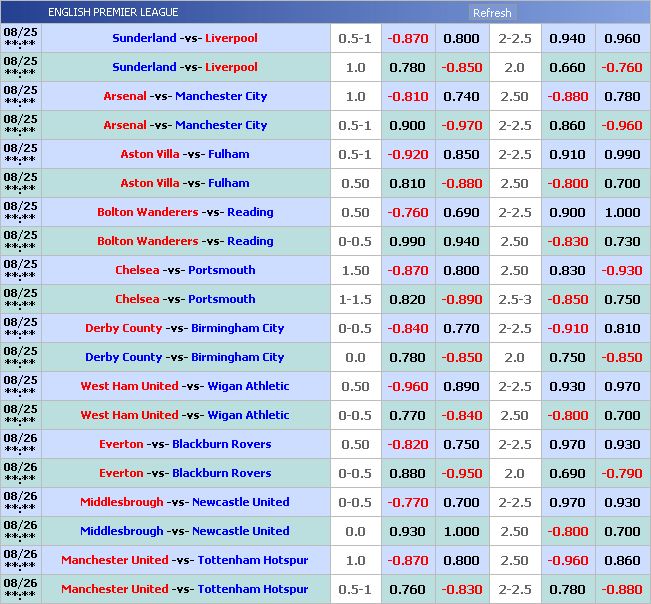Choose -0.920 odds for Aston Villa vs Fulham
The image size is (651, 604).
pyautogui.click(x=407, y=155)
